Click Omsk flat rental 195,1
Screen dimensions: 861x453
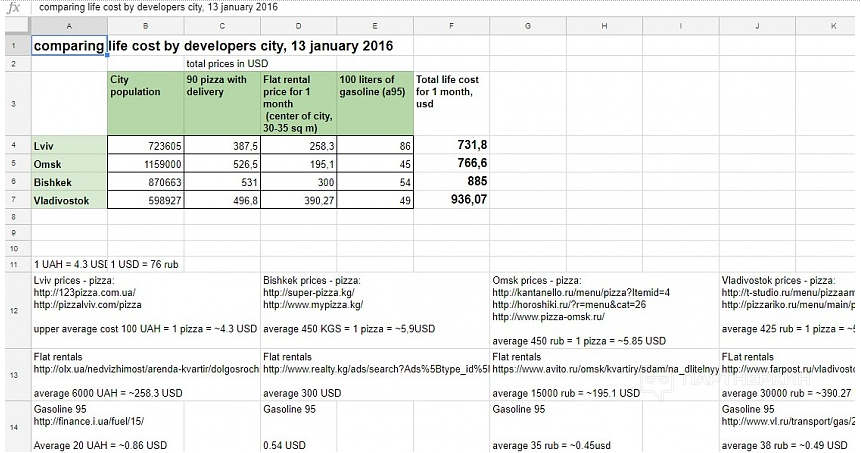(x=298, y=164)
